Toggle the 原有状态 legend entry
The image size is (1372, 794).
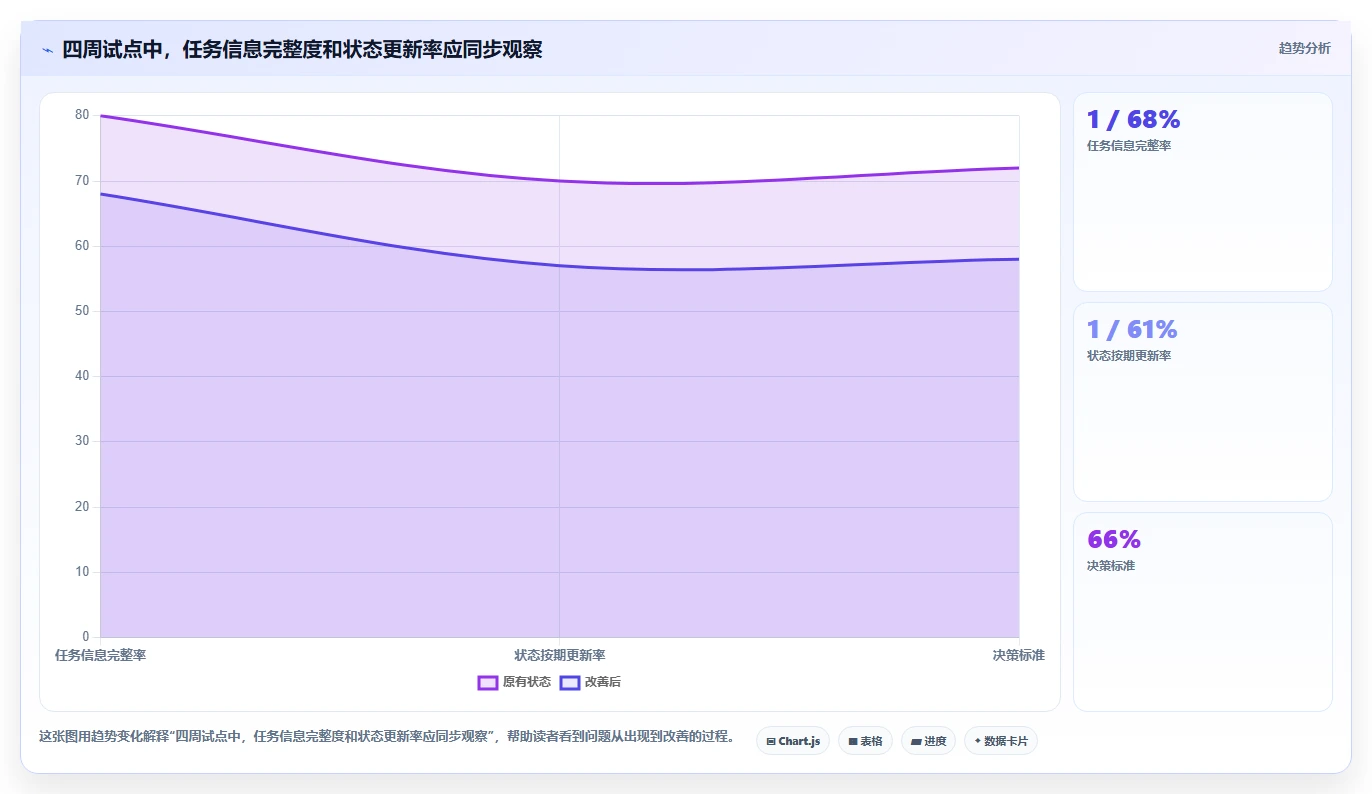514,682
